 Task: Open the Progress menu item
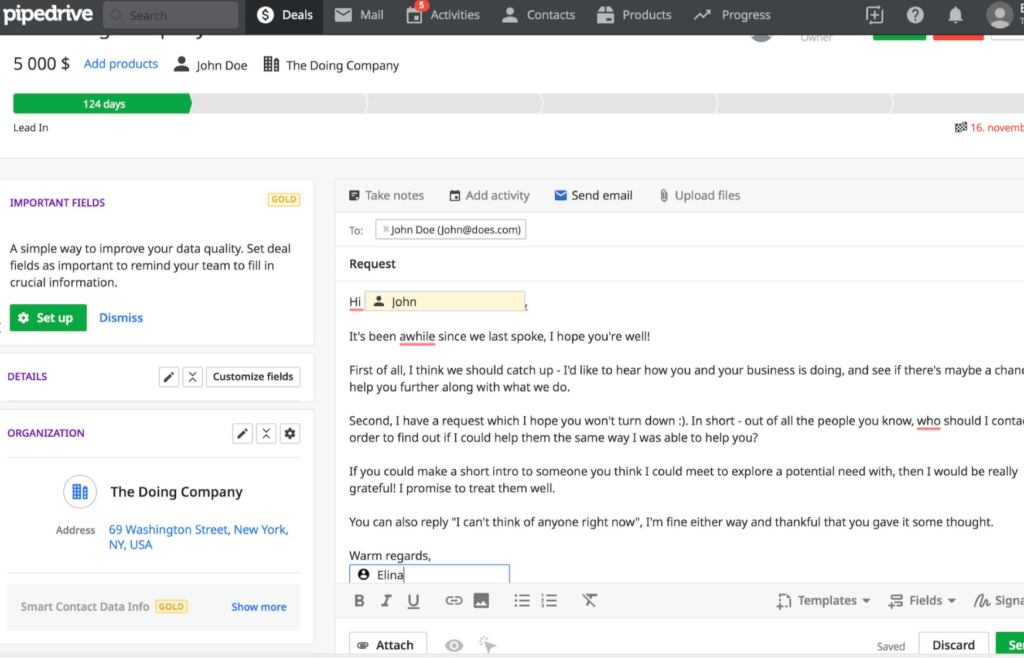coord(731,15)
